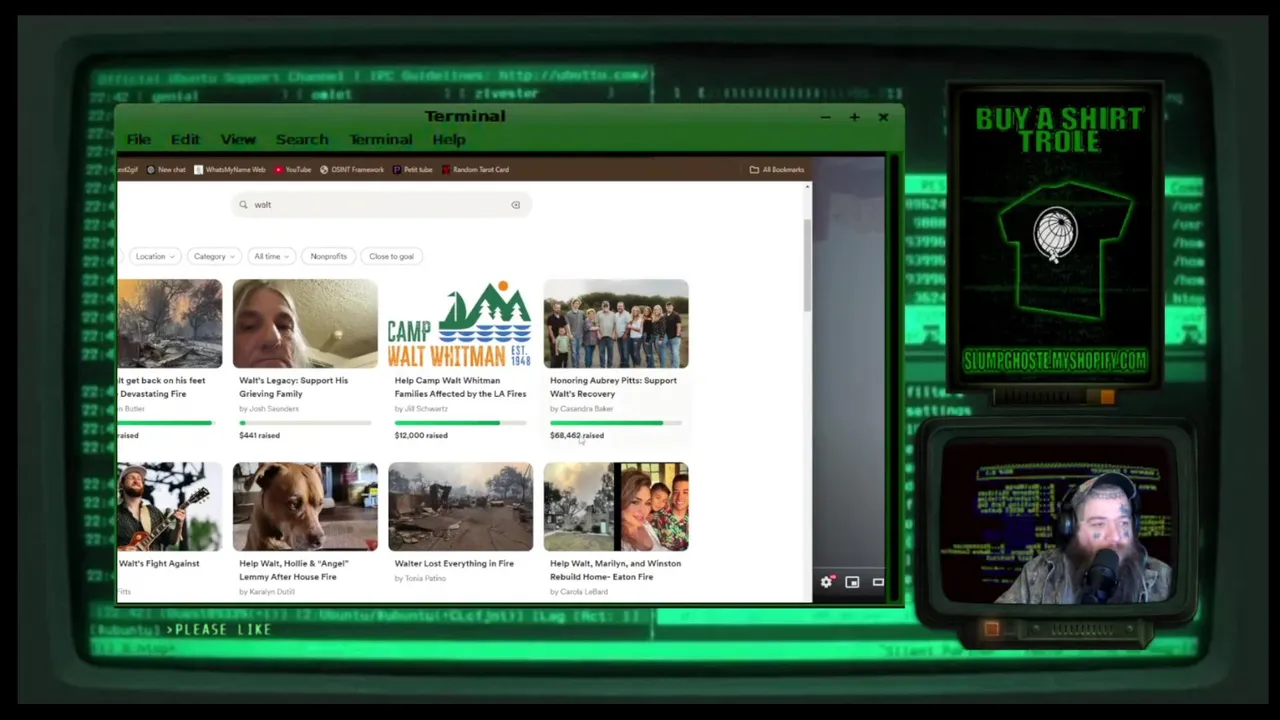Expand the Location filter dropdown
Screen dimensions: 1280x720
click(x=154, y=257)
